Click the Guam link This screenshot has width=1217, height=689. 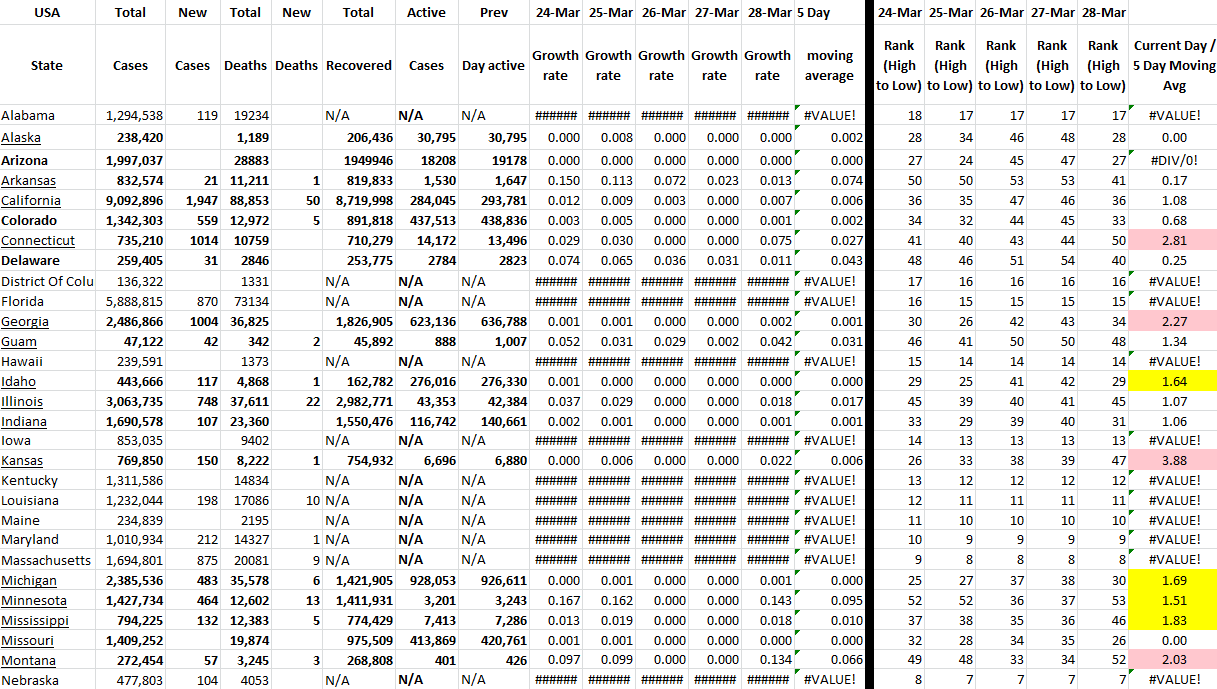[19, 341]
